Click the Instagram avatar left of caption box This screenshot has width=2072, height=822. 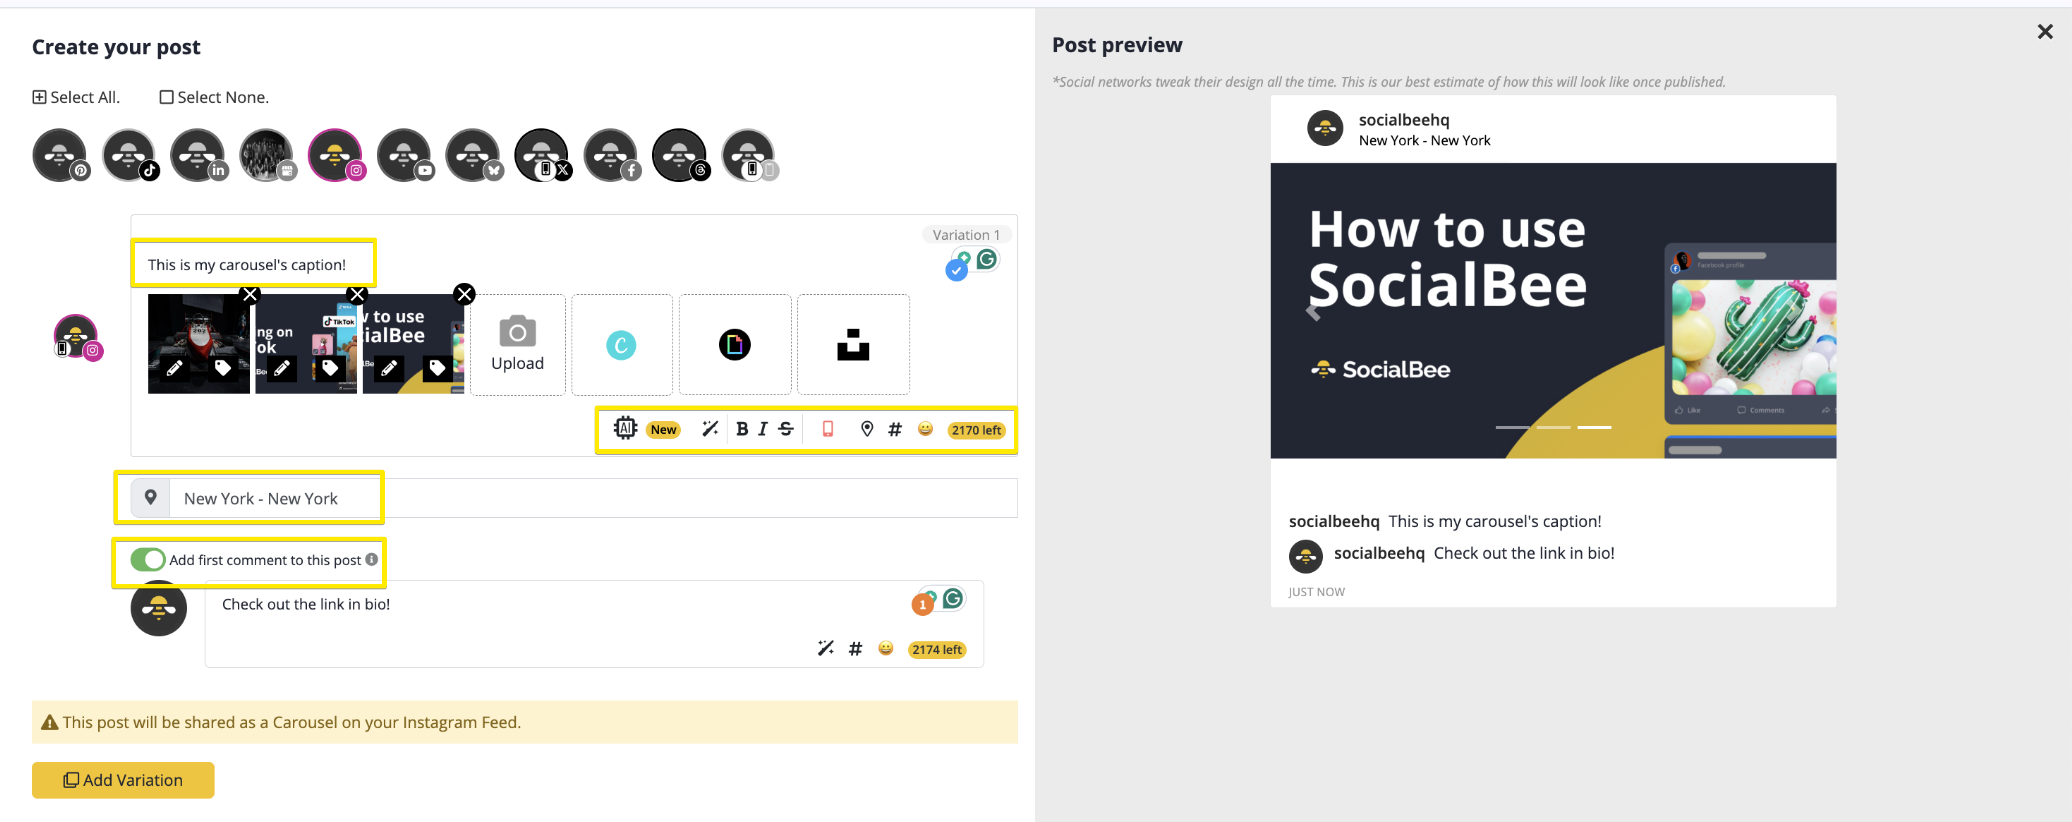point(77,337)
